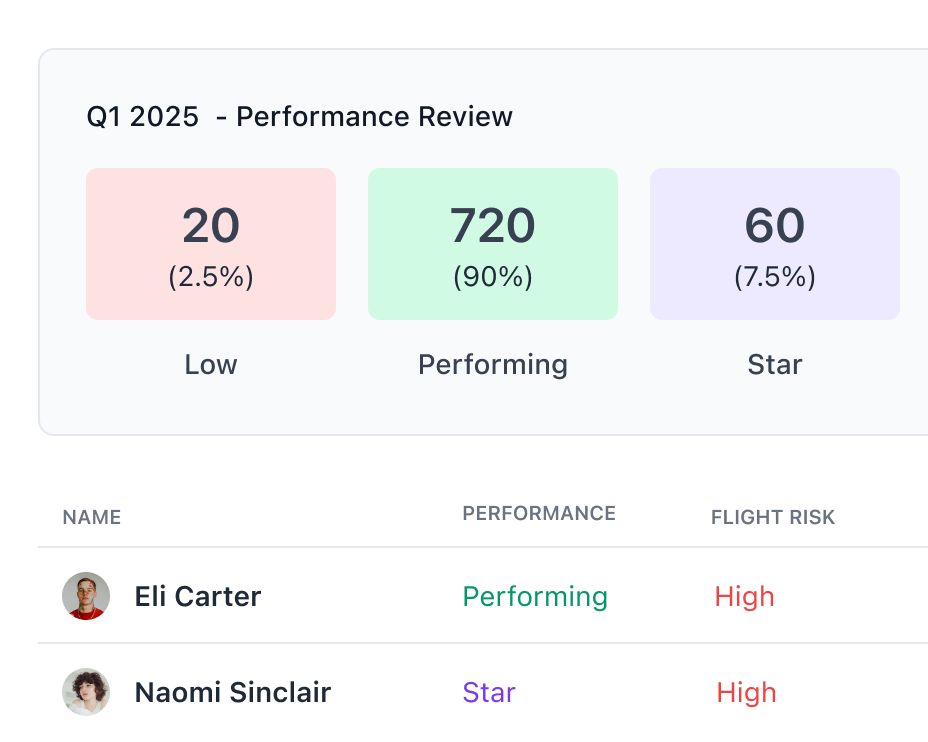Click Naomi Sinclair's High flight risk
Viewport: 928px width, 742px height.
746,693
